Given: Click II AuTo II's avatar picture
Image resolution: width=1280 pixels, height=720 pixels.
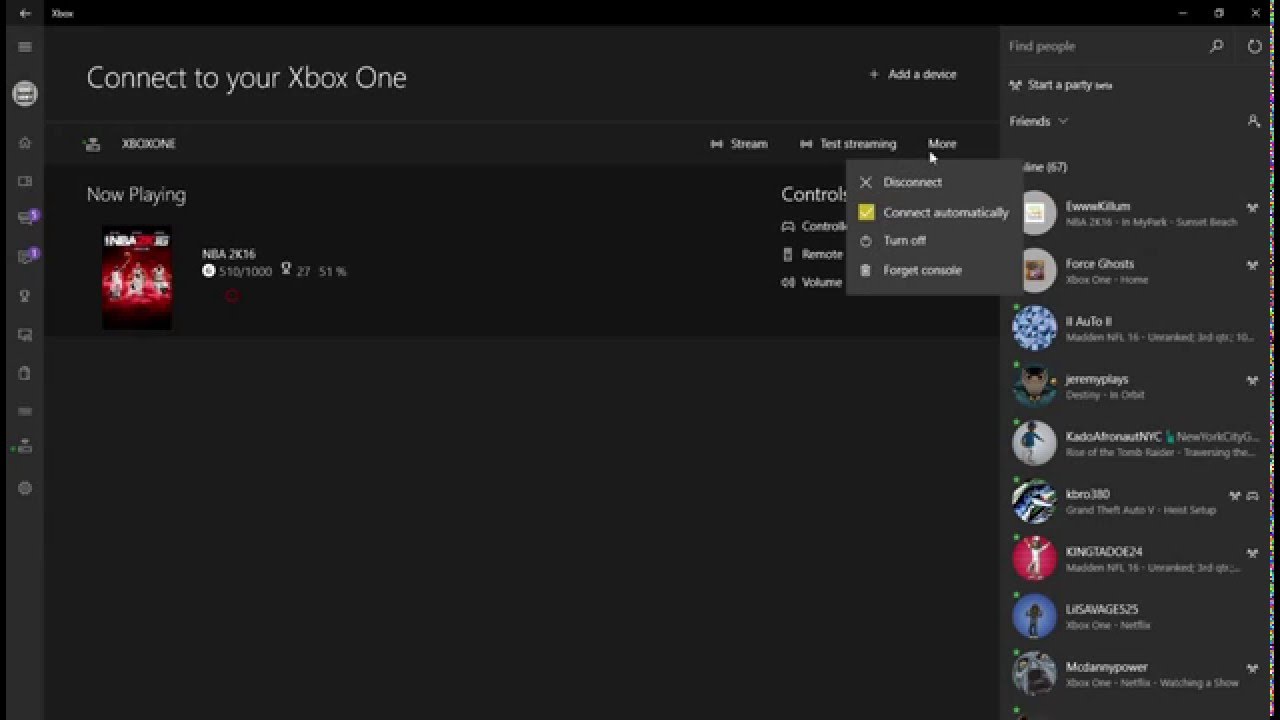Looking at the screenshot, I should (x=1034, y=328).
